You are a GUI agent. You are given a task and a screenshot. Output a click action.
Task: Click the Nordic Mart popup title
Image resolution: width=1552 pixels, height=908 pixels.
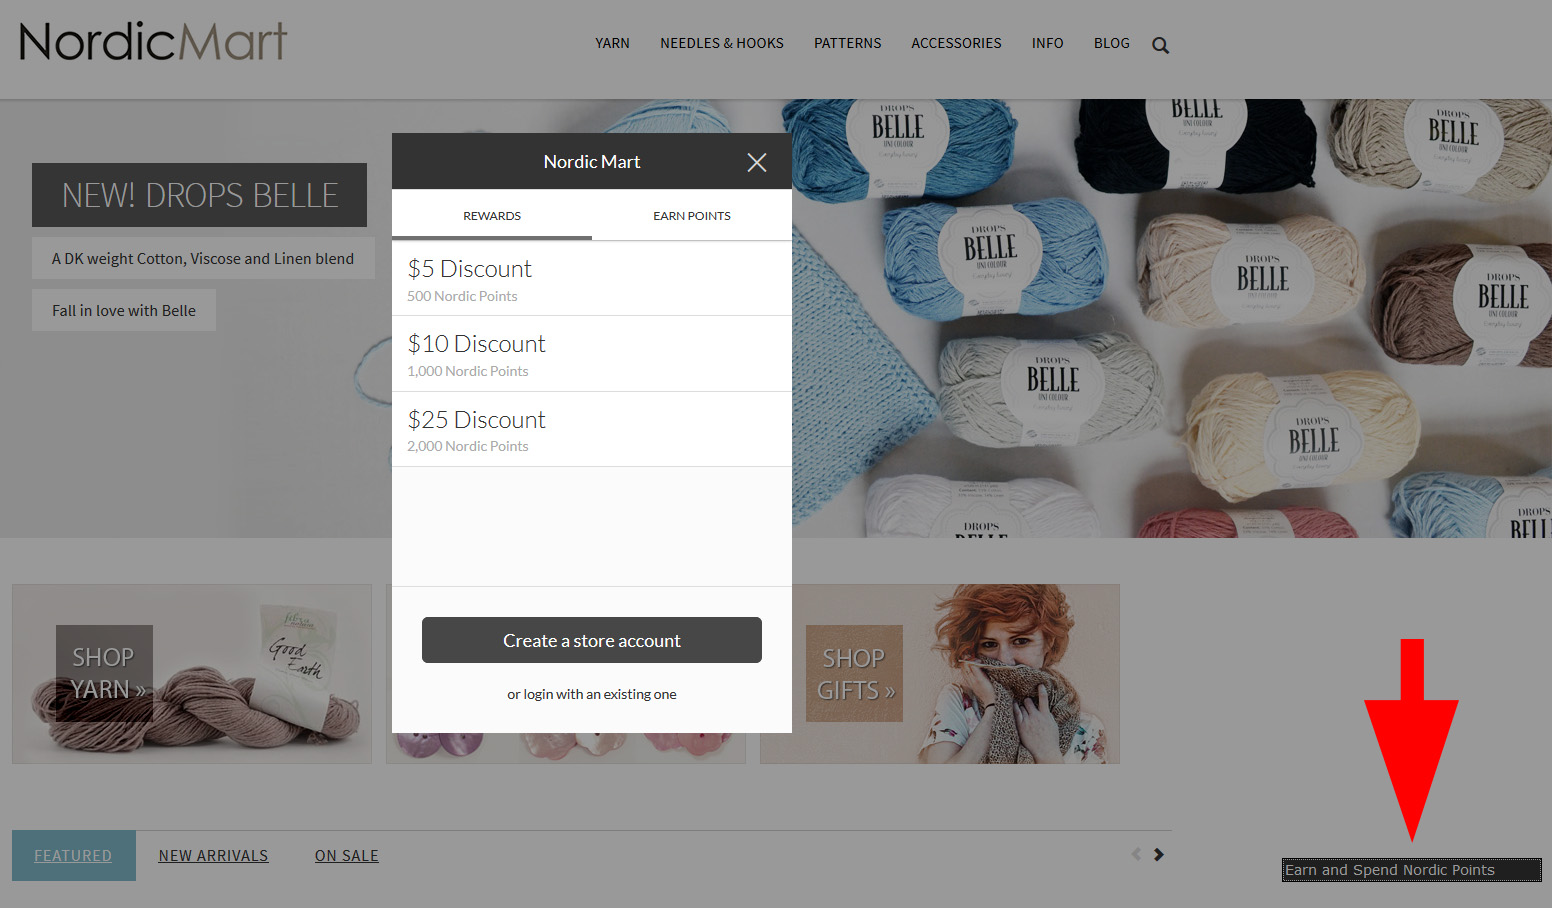tap(592, 162)
